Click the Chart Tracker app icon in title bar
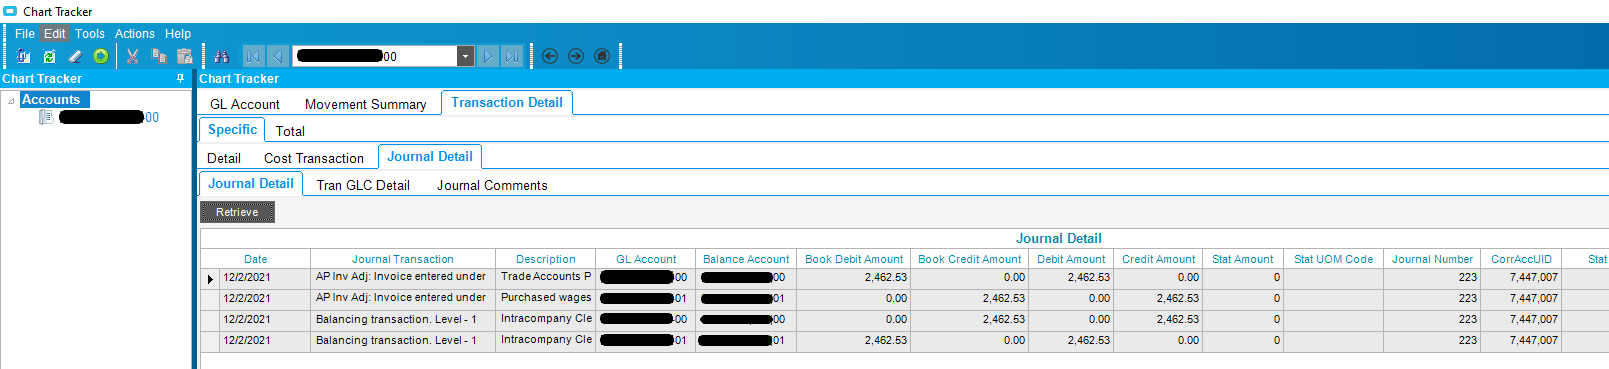The width and height of the screenshot is (1609, 369). [10, 11]
